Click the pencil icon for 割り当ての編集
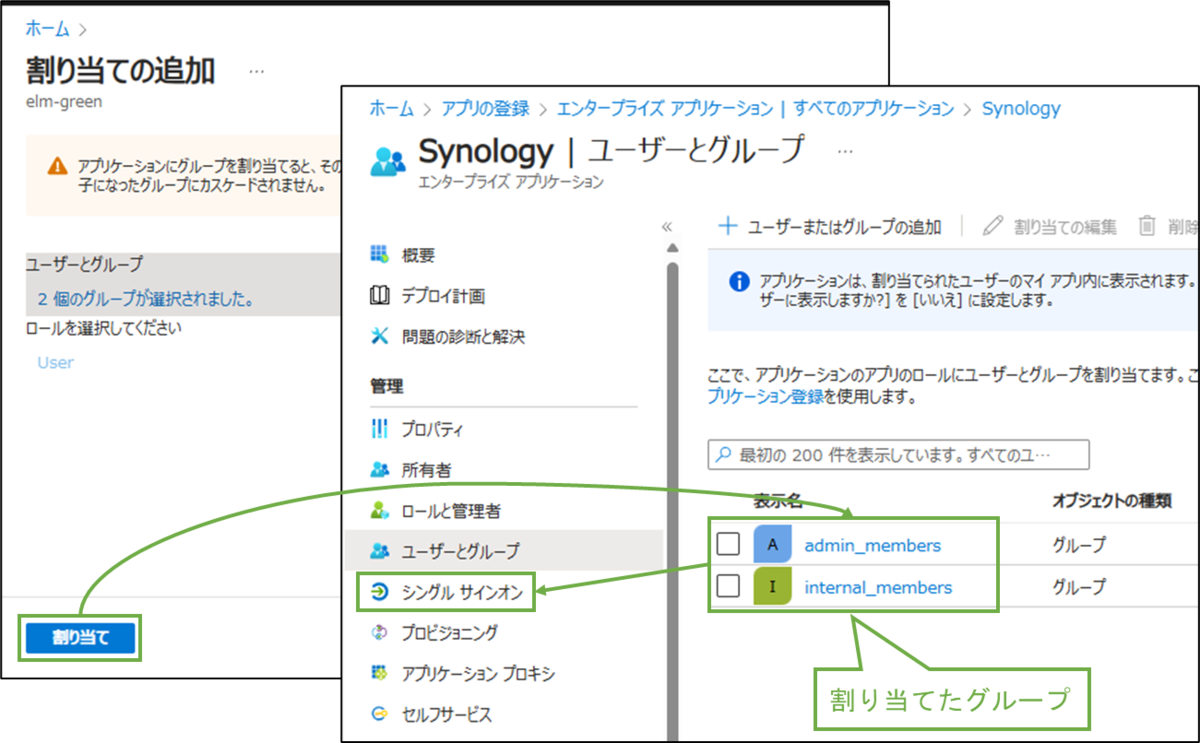 coord(992,226)
